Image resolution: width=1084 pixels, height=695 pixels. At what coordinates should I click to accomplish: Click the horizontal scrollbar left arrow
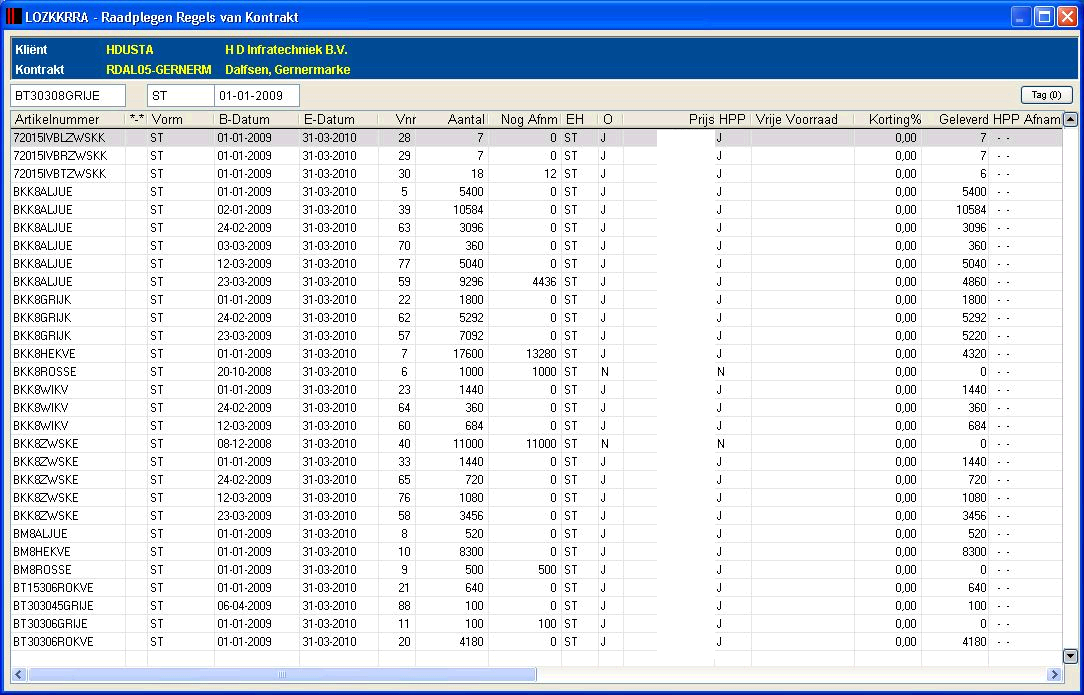click(x=19, y=674)
